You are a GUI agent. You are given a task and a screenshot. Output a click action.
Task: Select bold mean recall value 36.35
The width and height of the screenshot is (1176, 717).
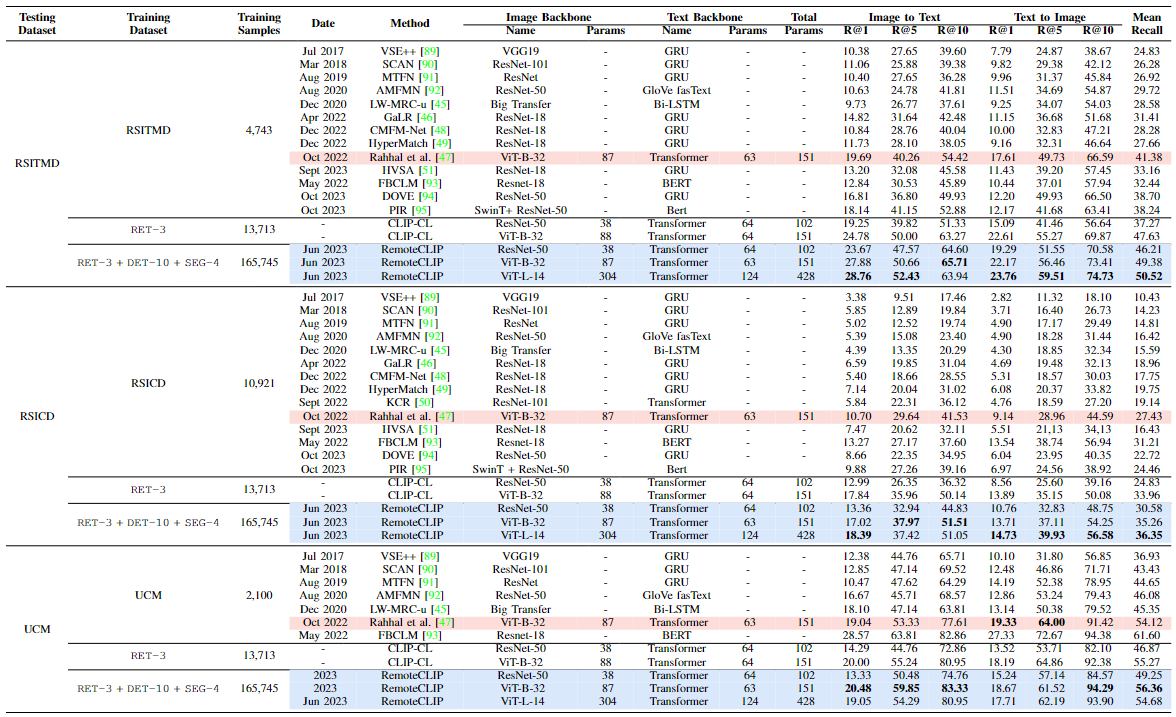point(1148,536)
